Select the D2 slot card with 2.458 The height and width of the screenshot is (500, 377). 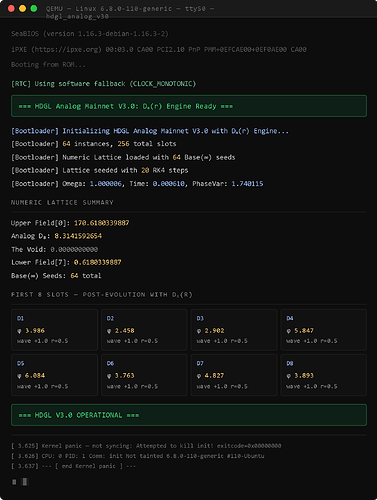pos(144,330)
